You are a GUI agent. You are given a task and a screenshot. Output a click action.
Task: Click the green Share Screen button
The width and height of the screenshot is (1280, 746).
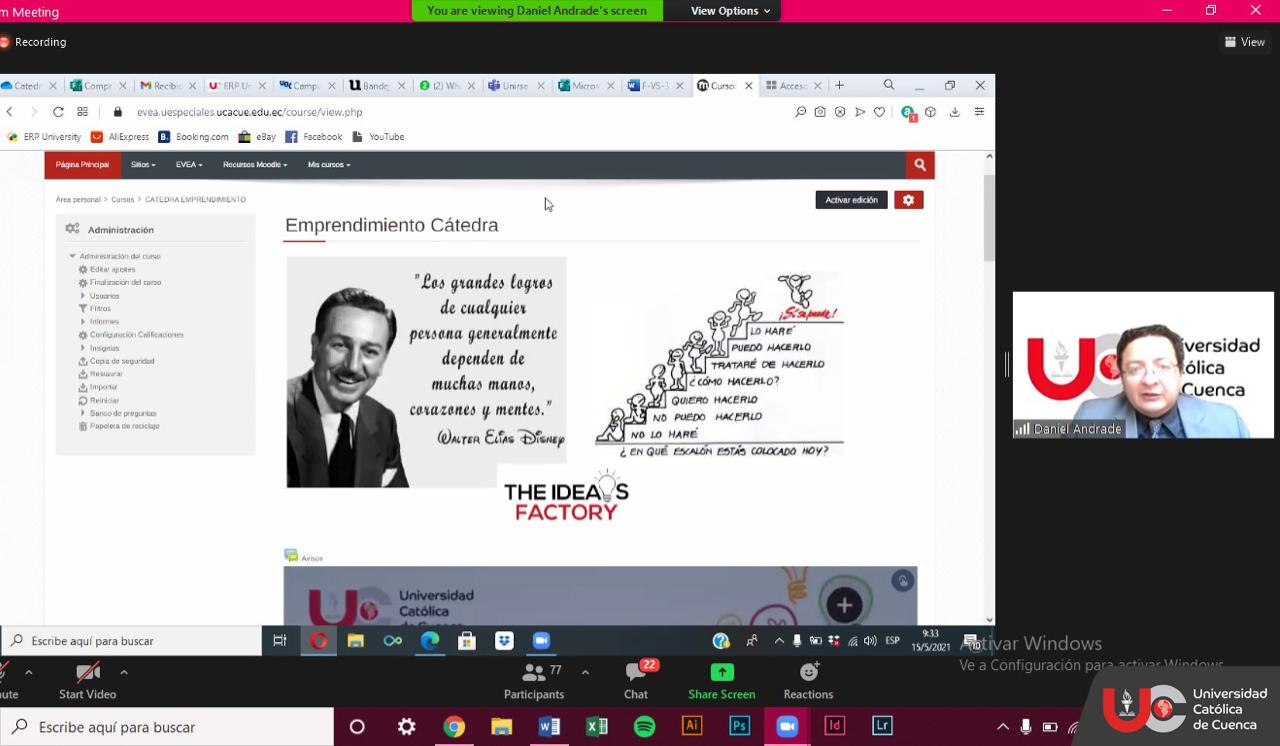pyautogui.click(x=721, y=681)
